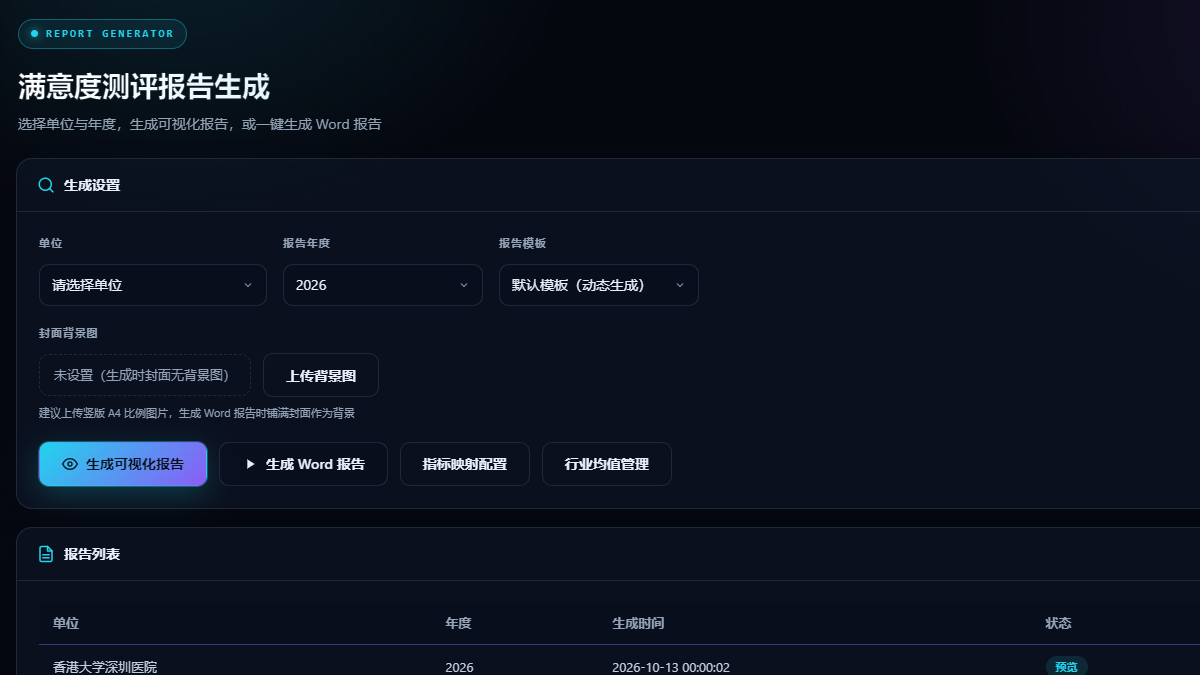Image resolution: width=1200 pixels, height=675 pixels.
Task: Click the 单位 column header in table
Action: [x=66, y=623]
